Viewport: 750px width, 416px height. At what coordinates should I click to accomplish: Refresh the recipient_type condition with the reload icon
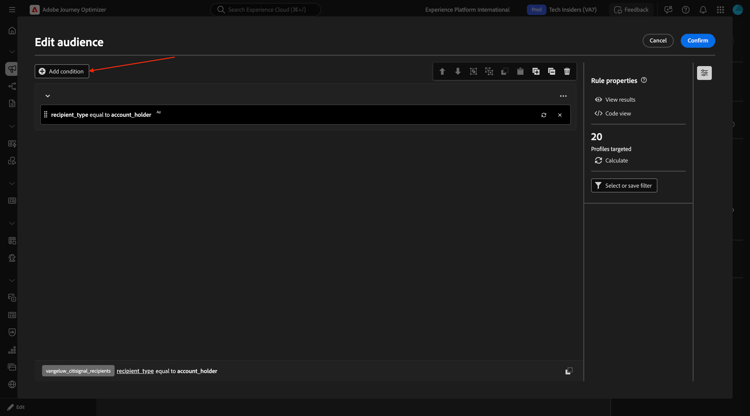pos(543,115)
